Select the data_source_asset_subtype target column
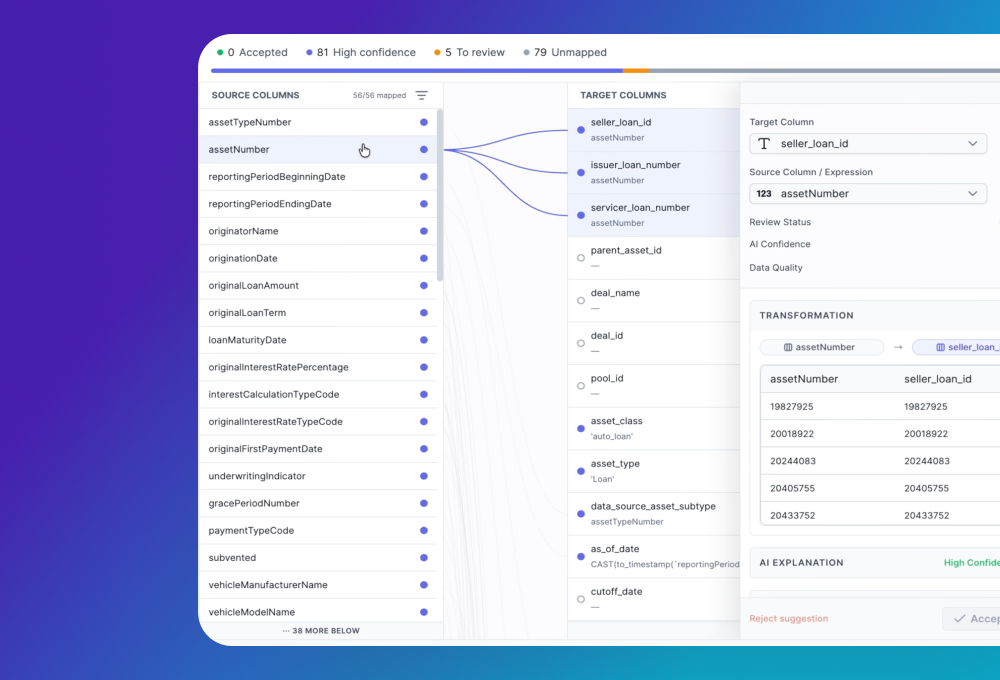Screen dimensions: 1000x680 click(x=654, y=514)
